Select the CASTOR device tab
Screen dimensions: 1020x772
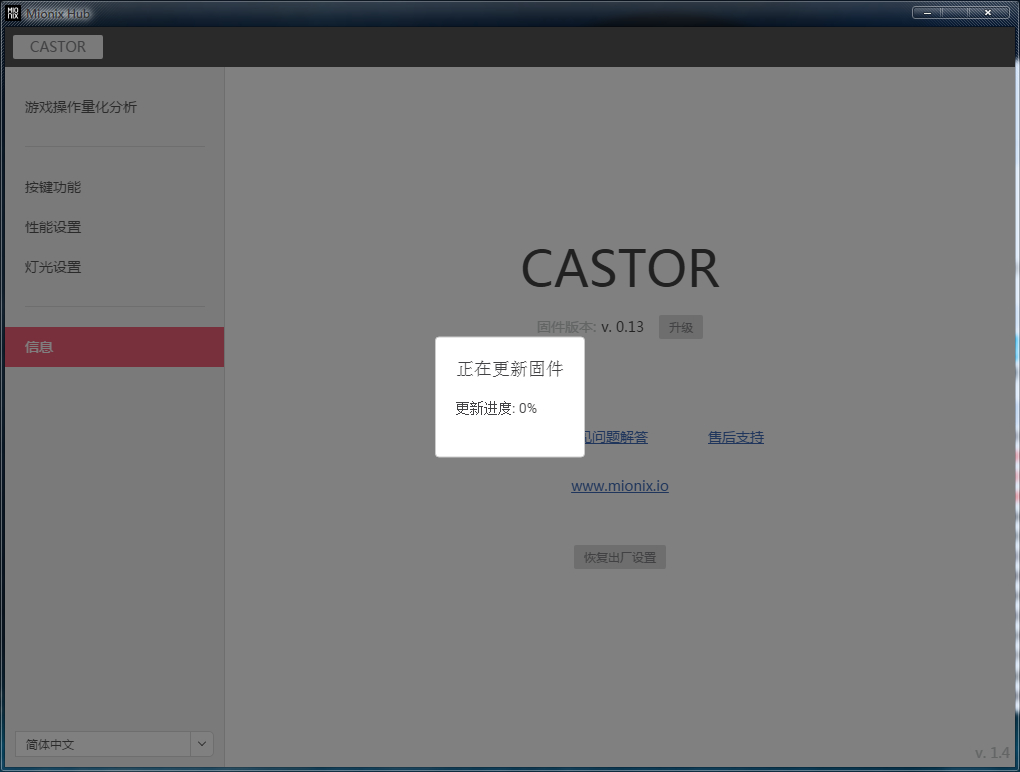[58, 47]
